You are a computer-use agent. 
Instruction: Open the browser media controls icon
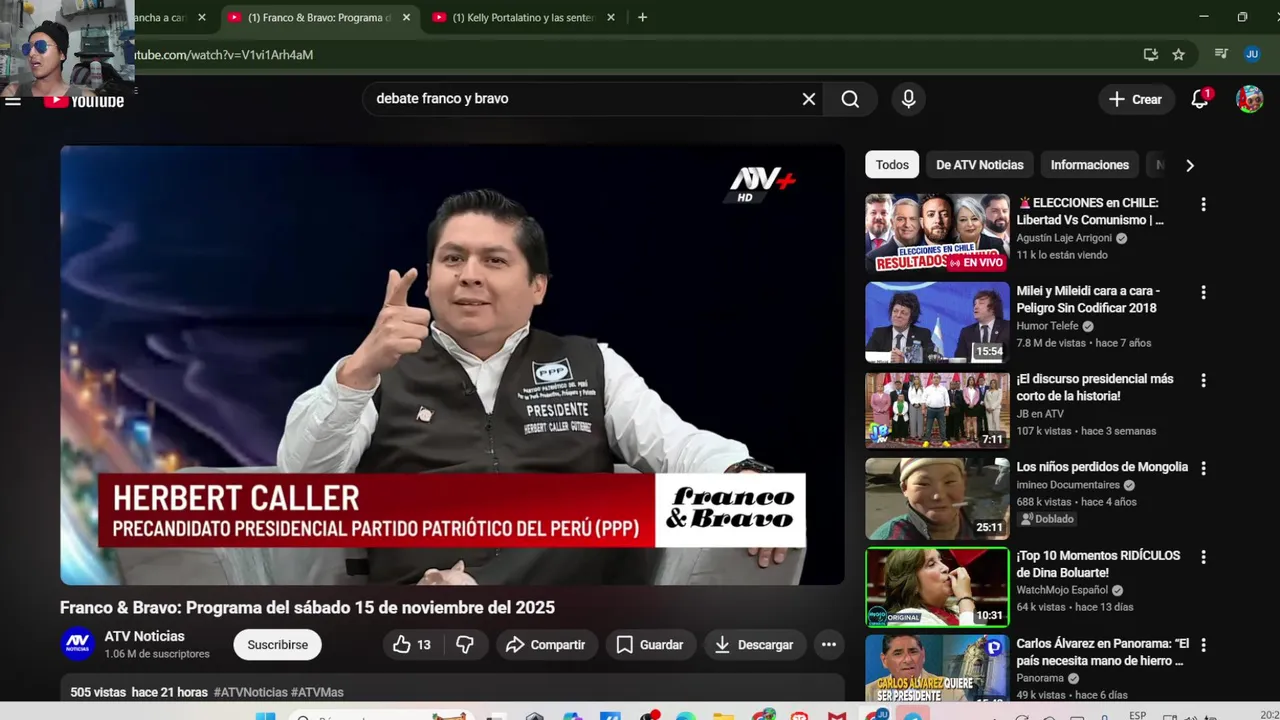pyautogui.click(x=1221, y=54)
